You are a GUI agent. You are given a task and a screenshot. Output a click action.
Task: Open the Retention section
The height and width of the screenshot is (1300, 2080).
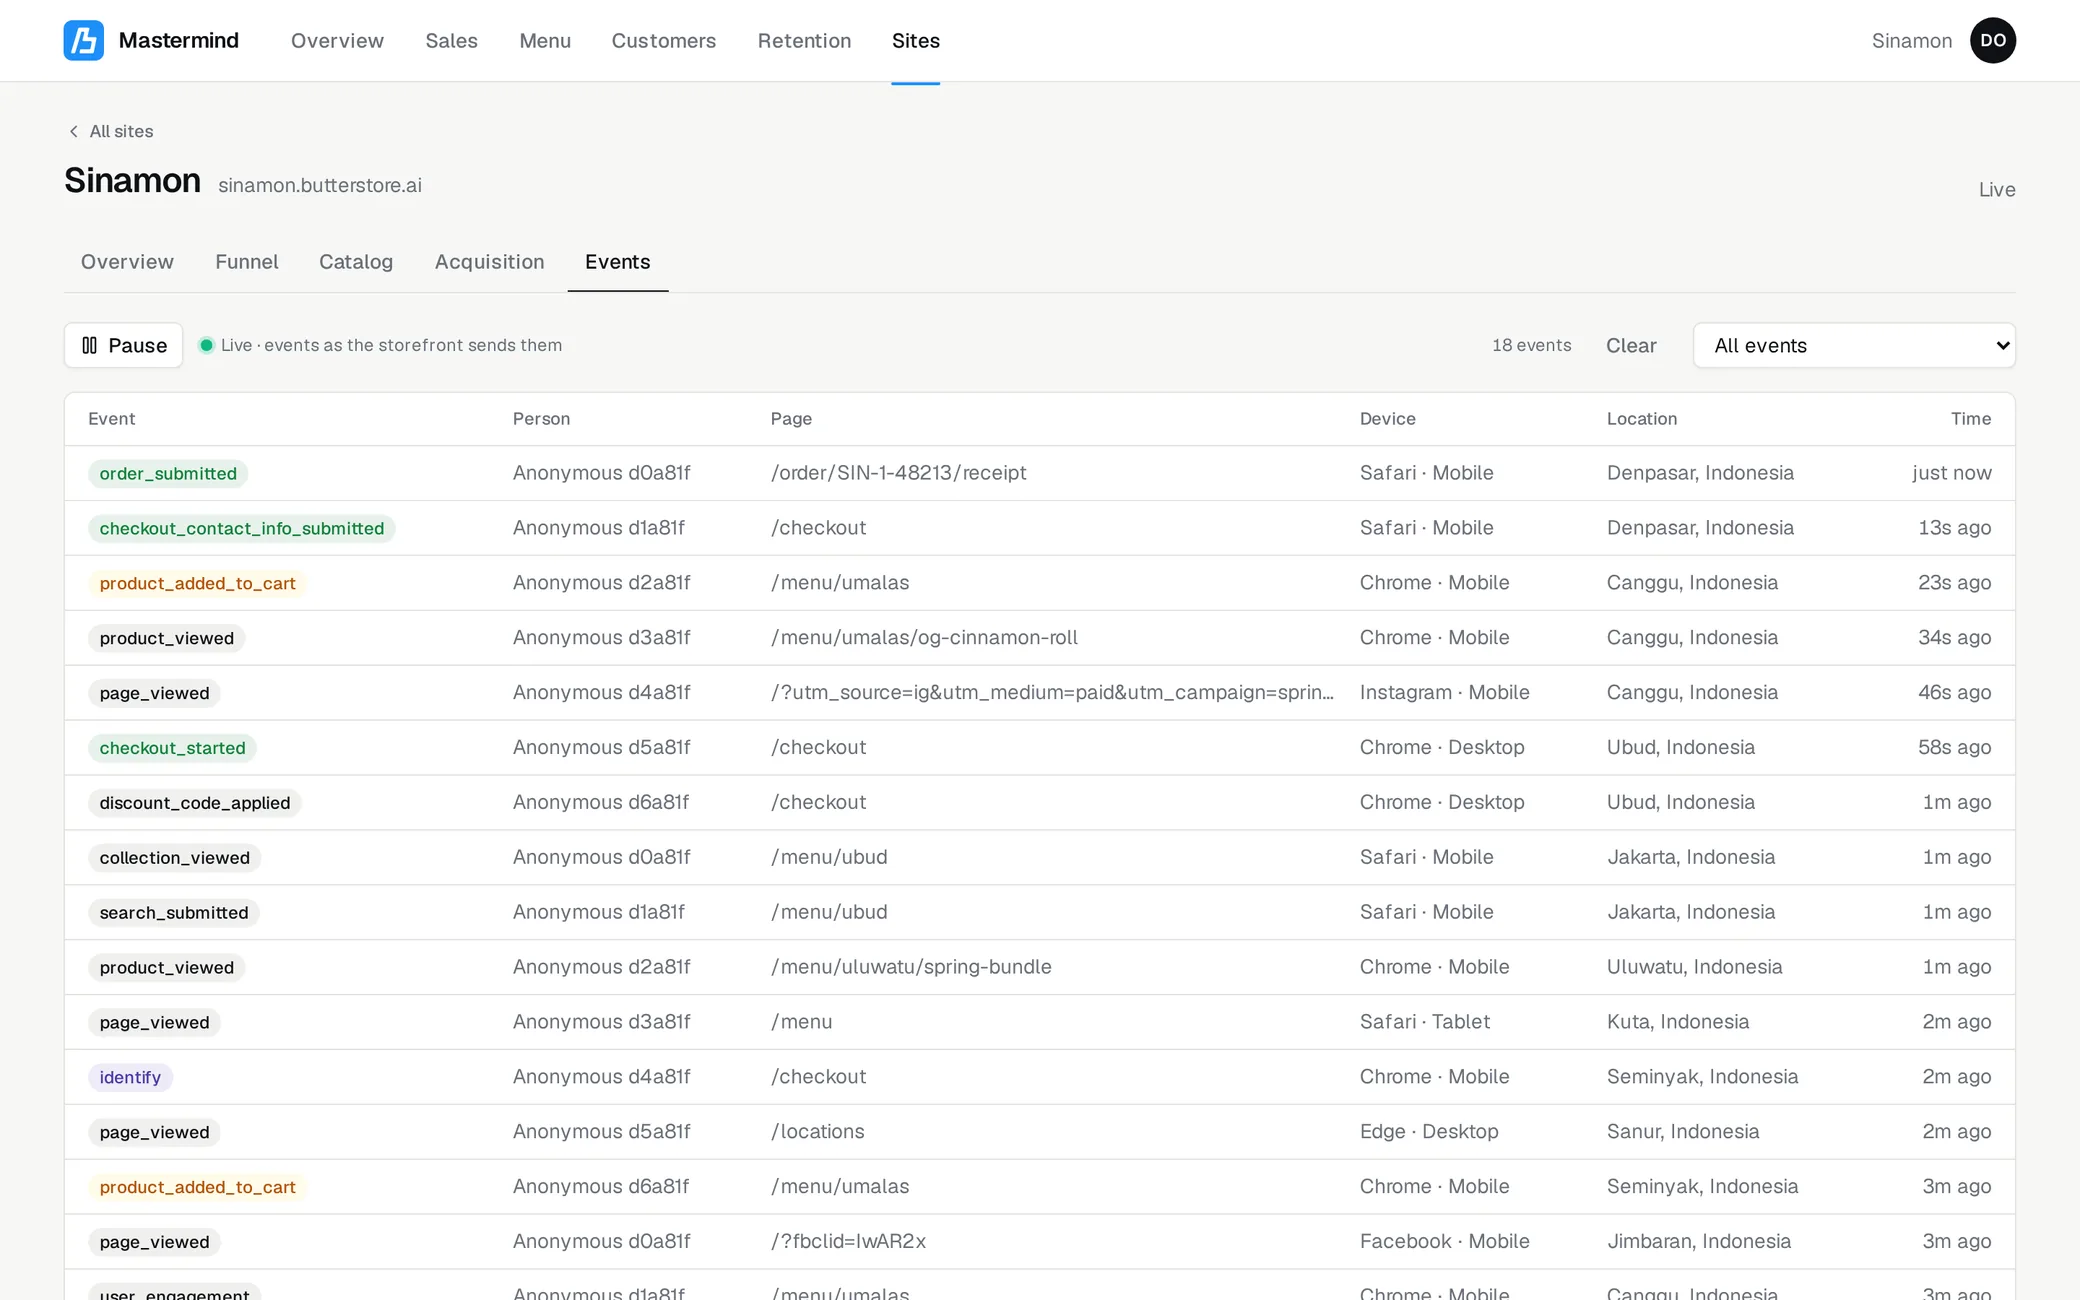tap(804, 41)
